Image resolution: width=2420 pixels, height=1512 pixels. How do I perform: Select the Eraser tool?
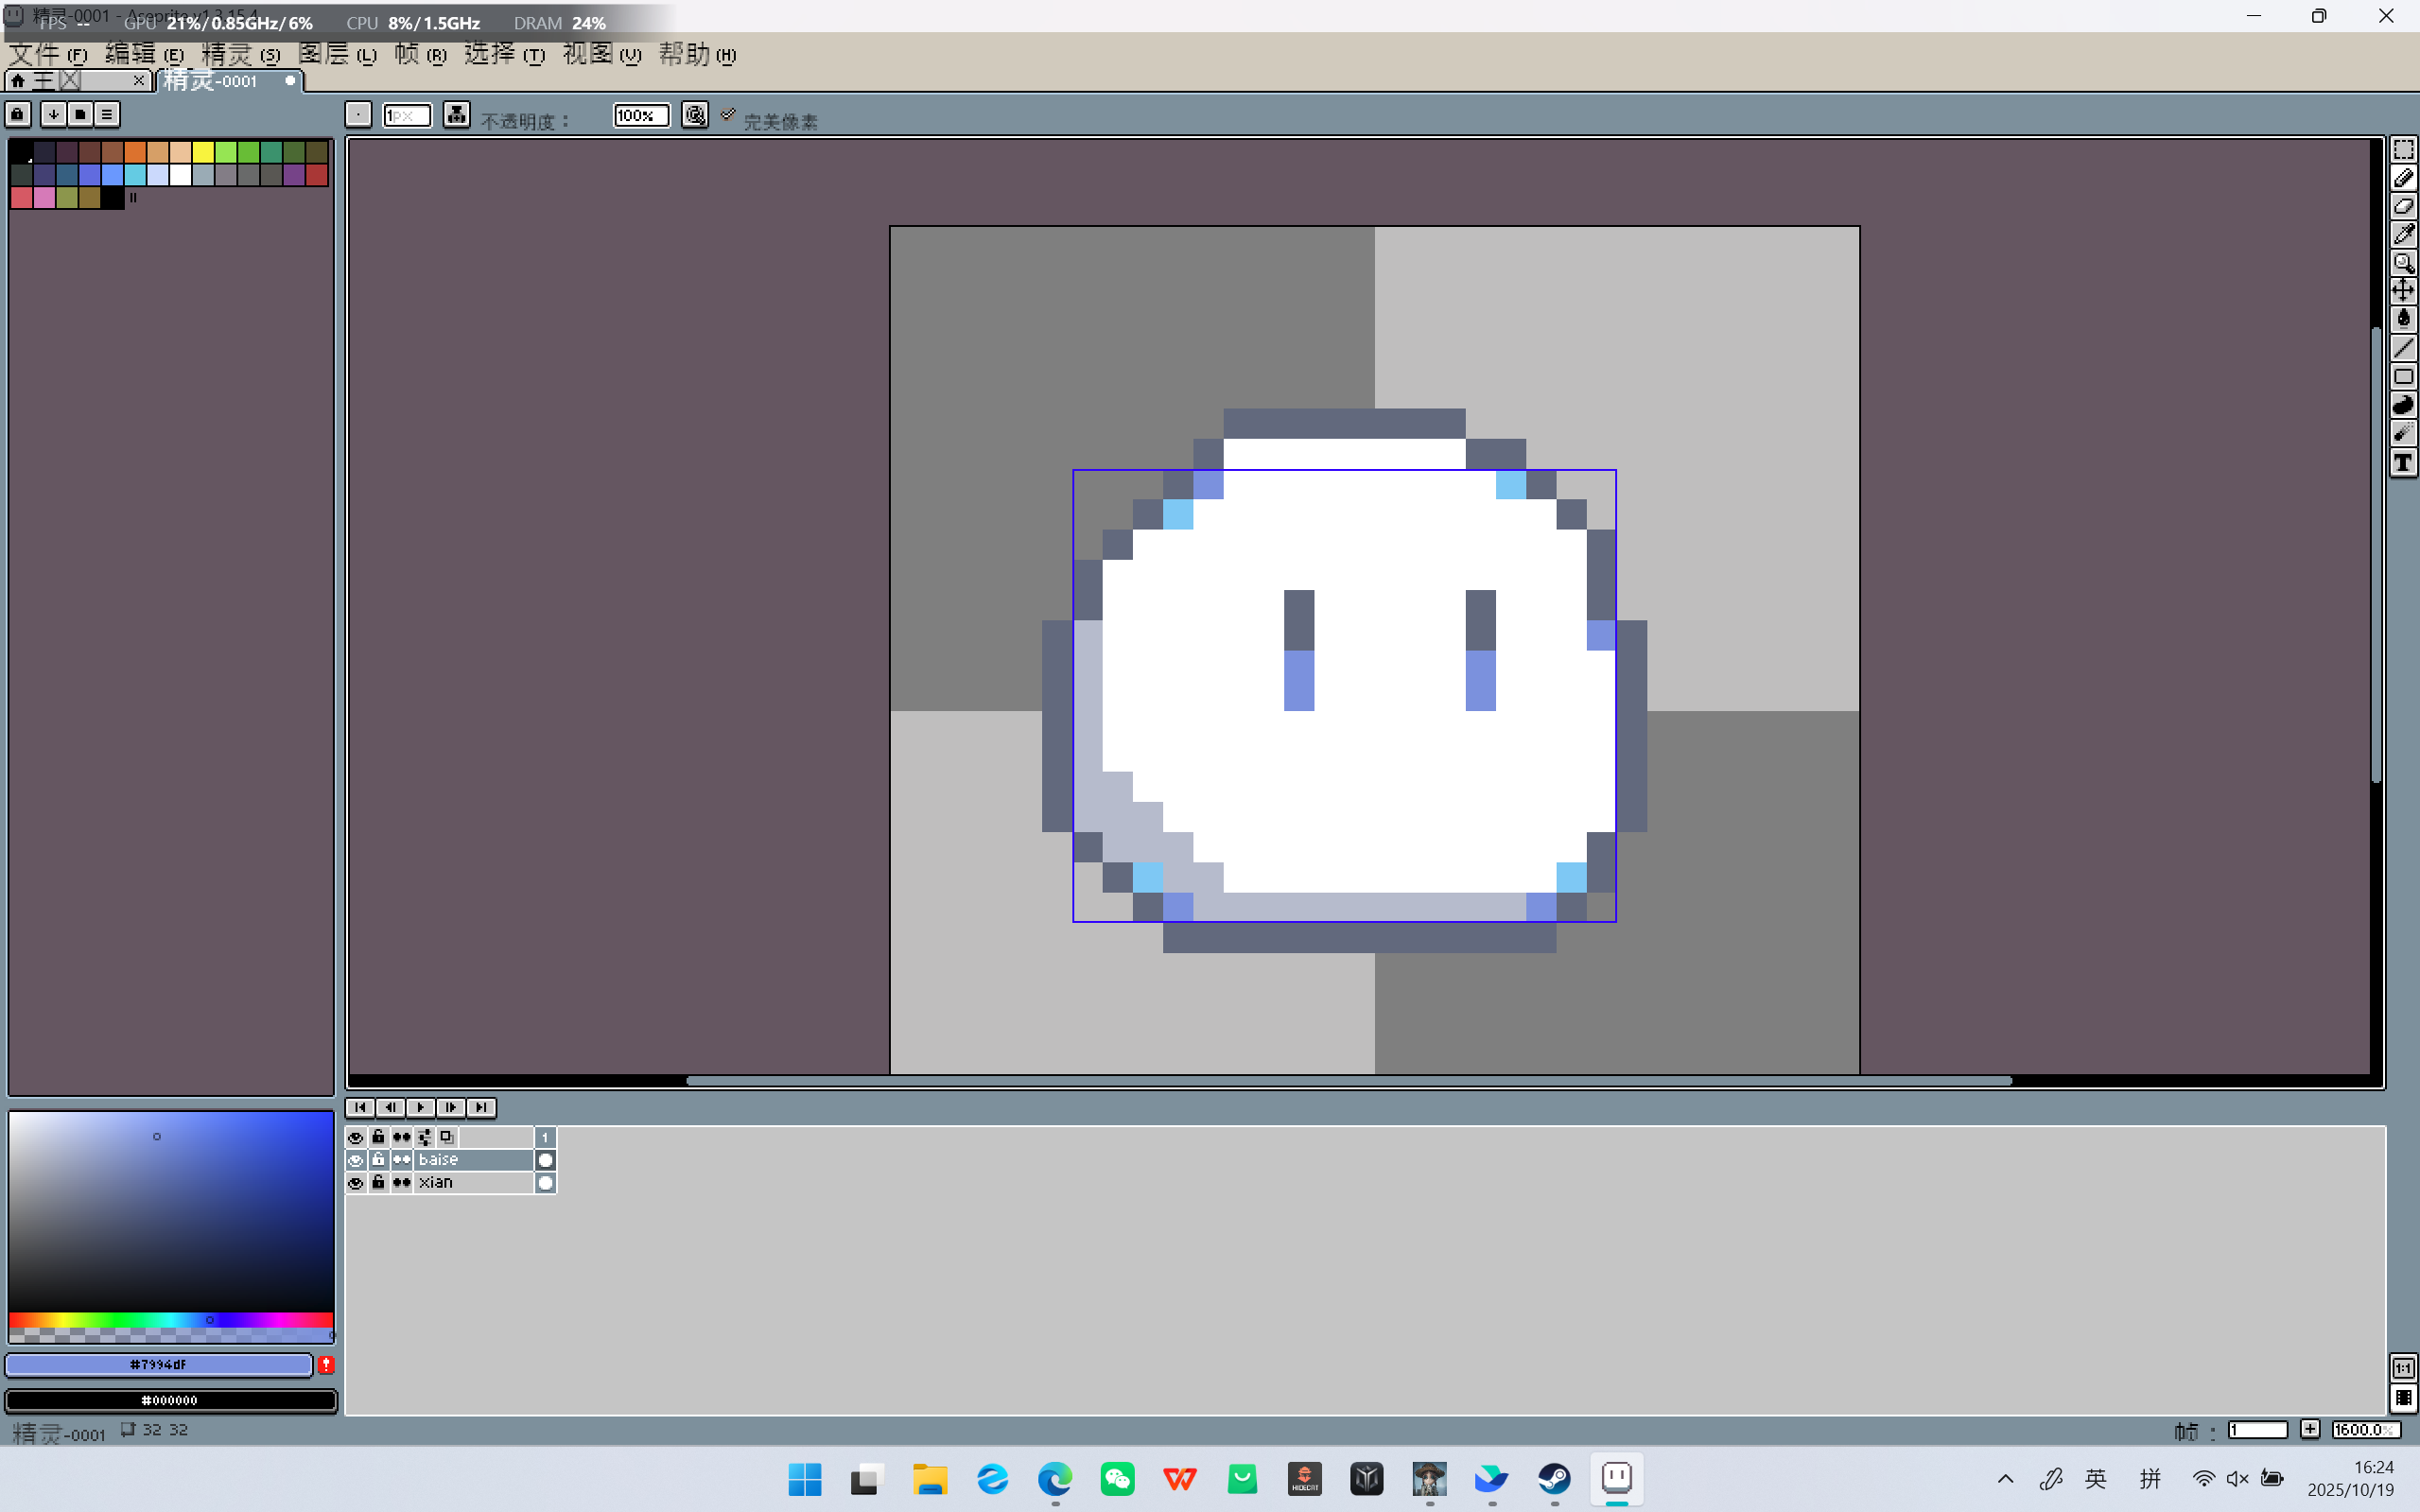pyautogui.click(x=2403, y=207)
